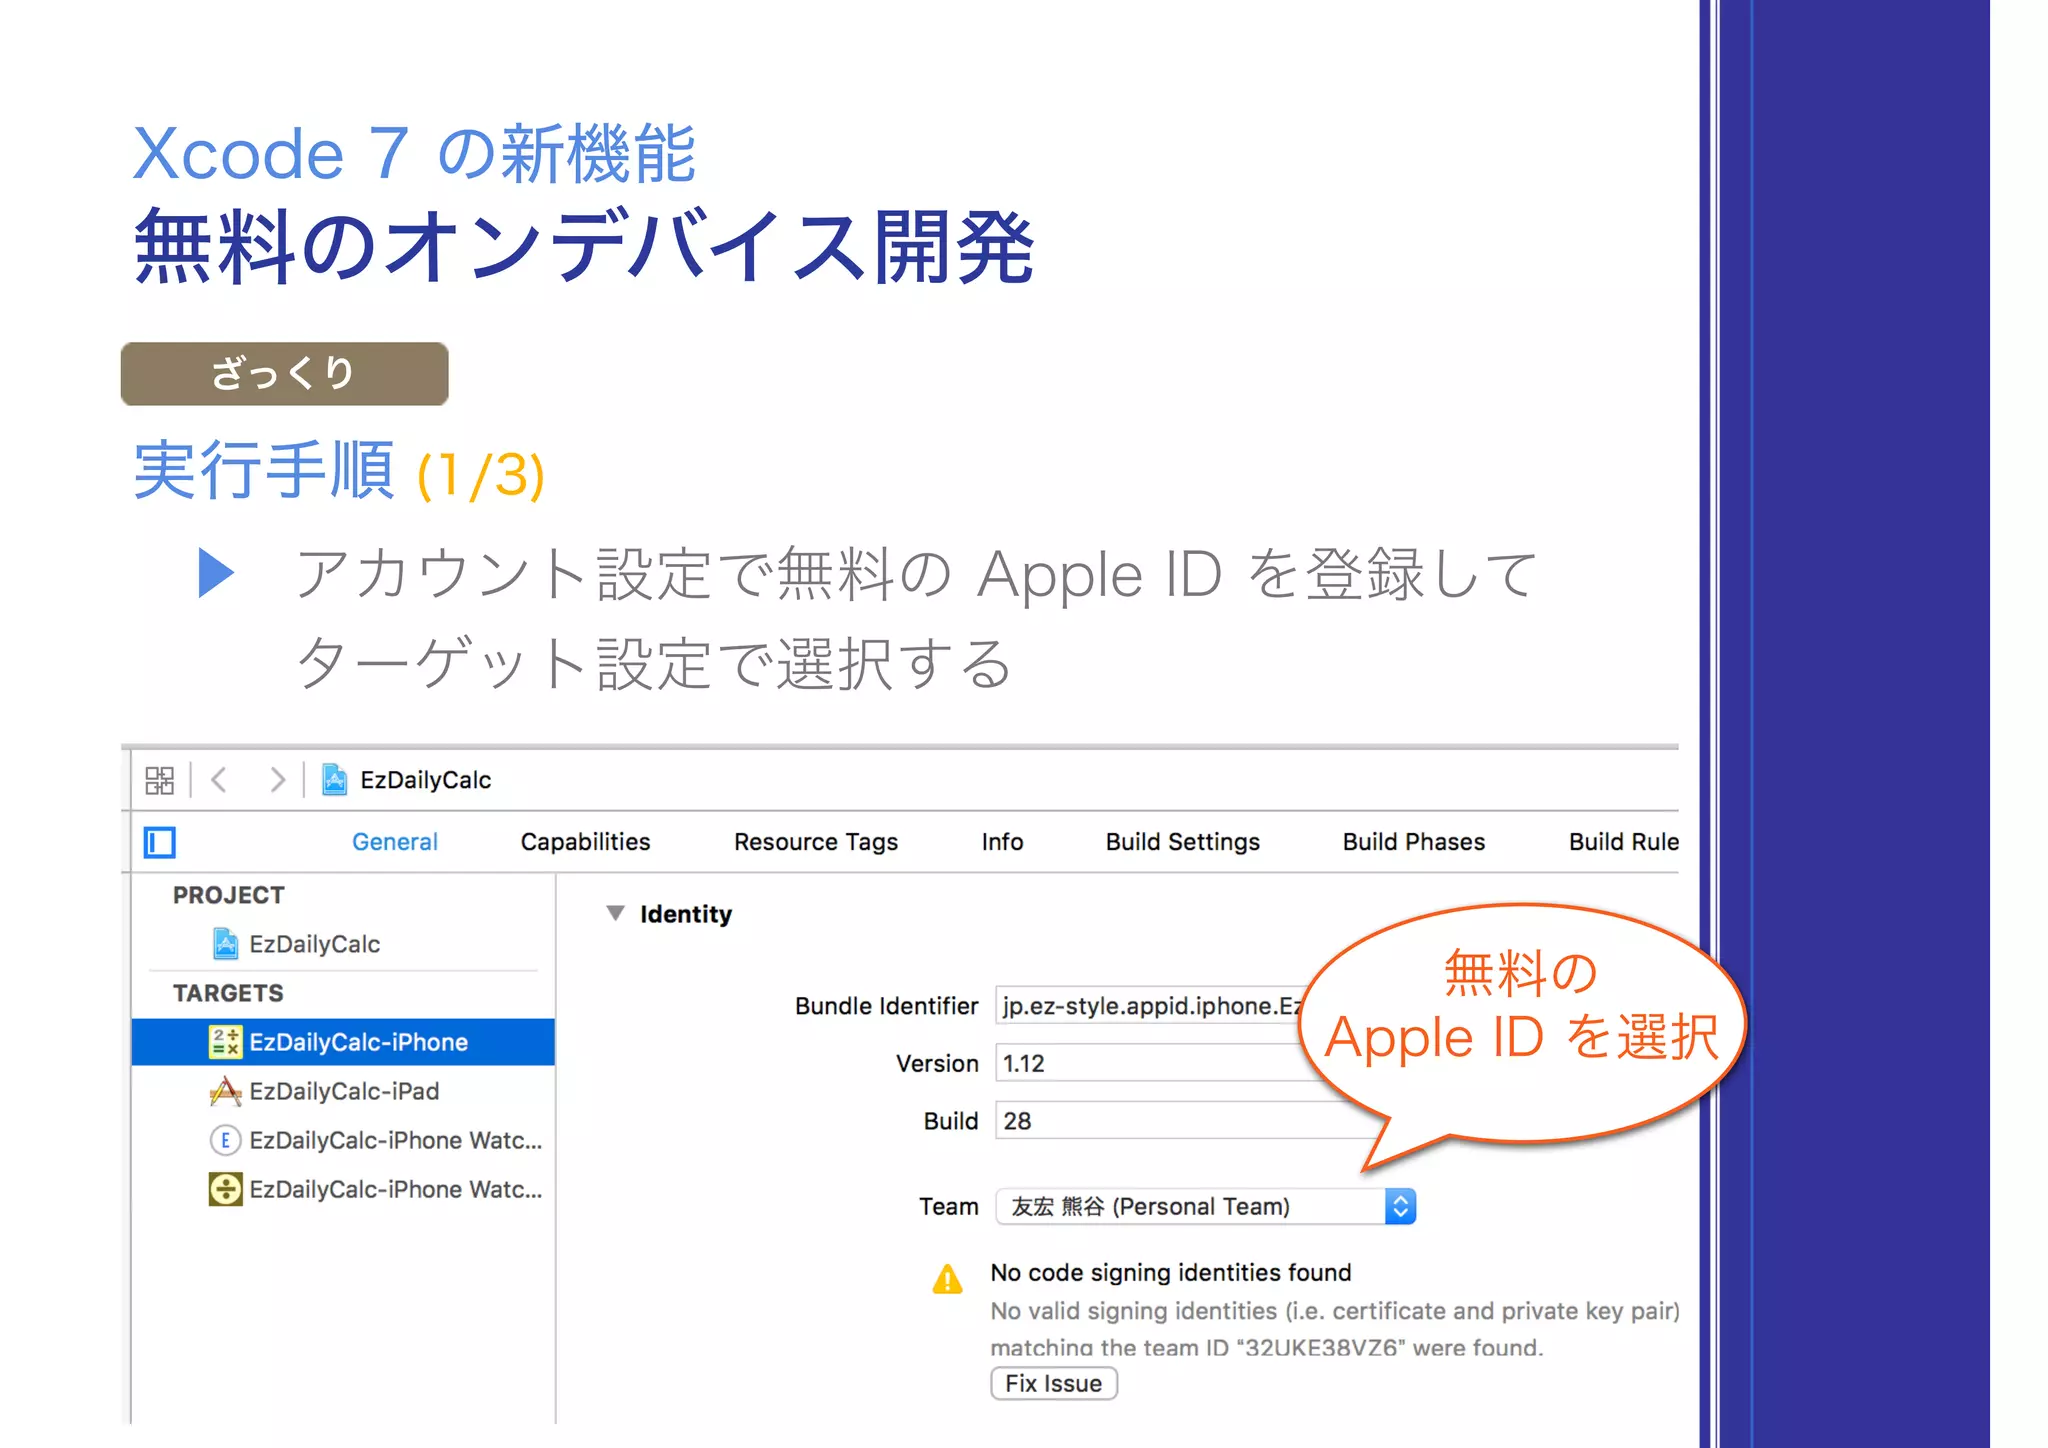
Task: Open the related items grid icon
Action: [x=159, y=780]
